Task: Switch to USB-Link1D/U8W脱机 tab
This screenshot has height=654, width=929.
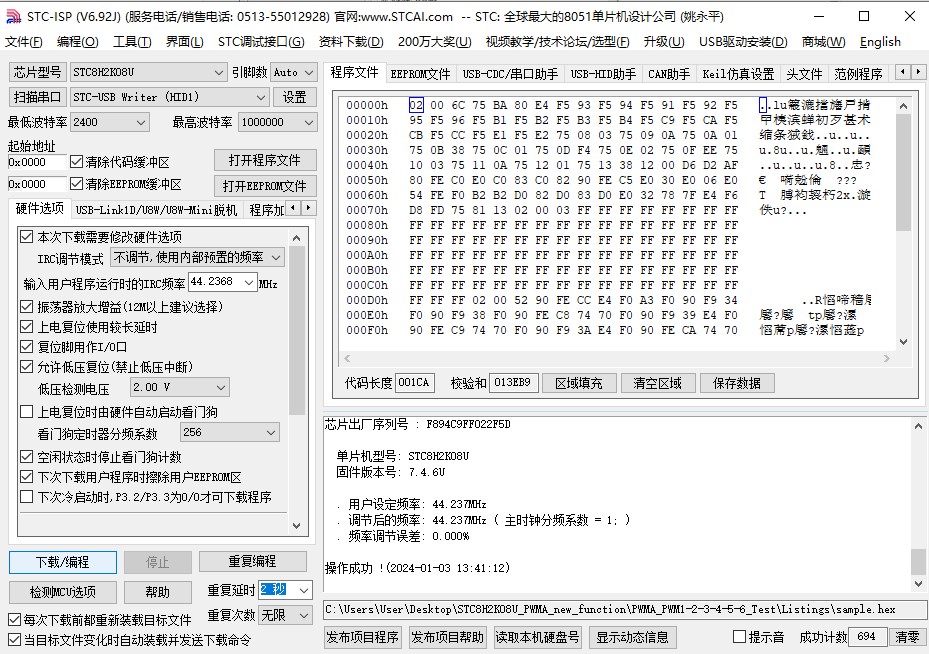Action: tap(156, 210)
